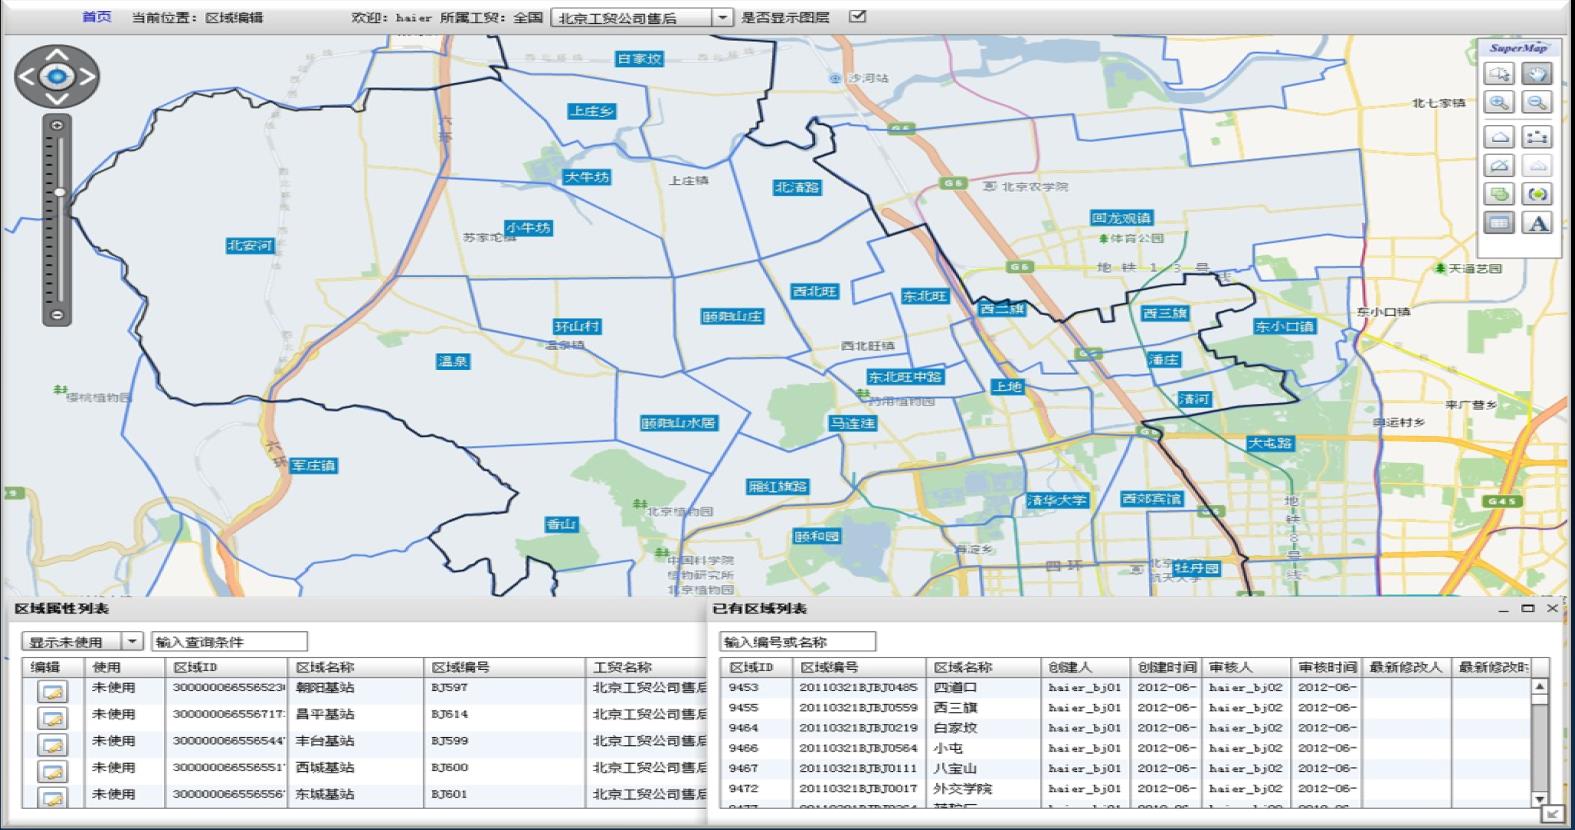Screen dimensions: 1575x830
Task: Sort by 审核人 column header
Action: 1246,667
